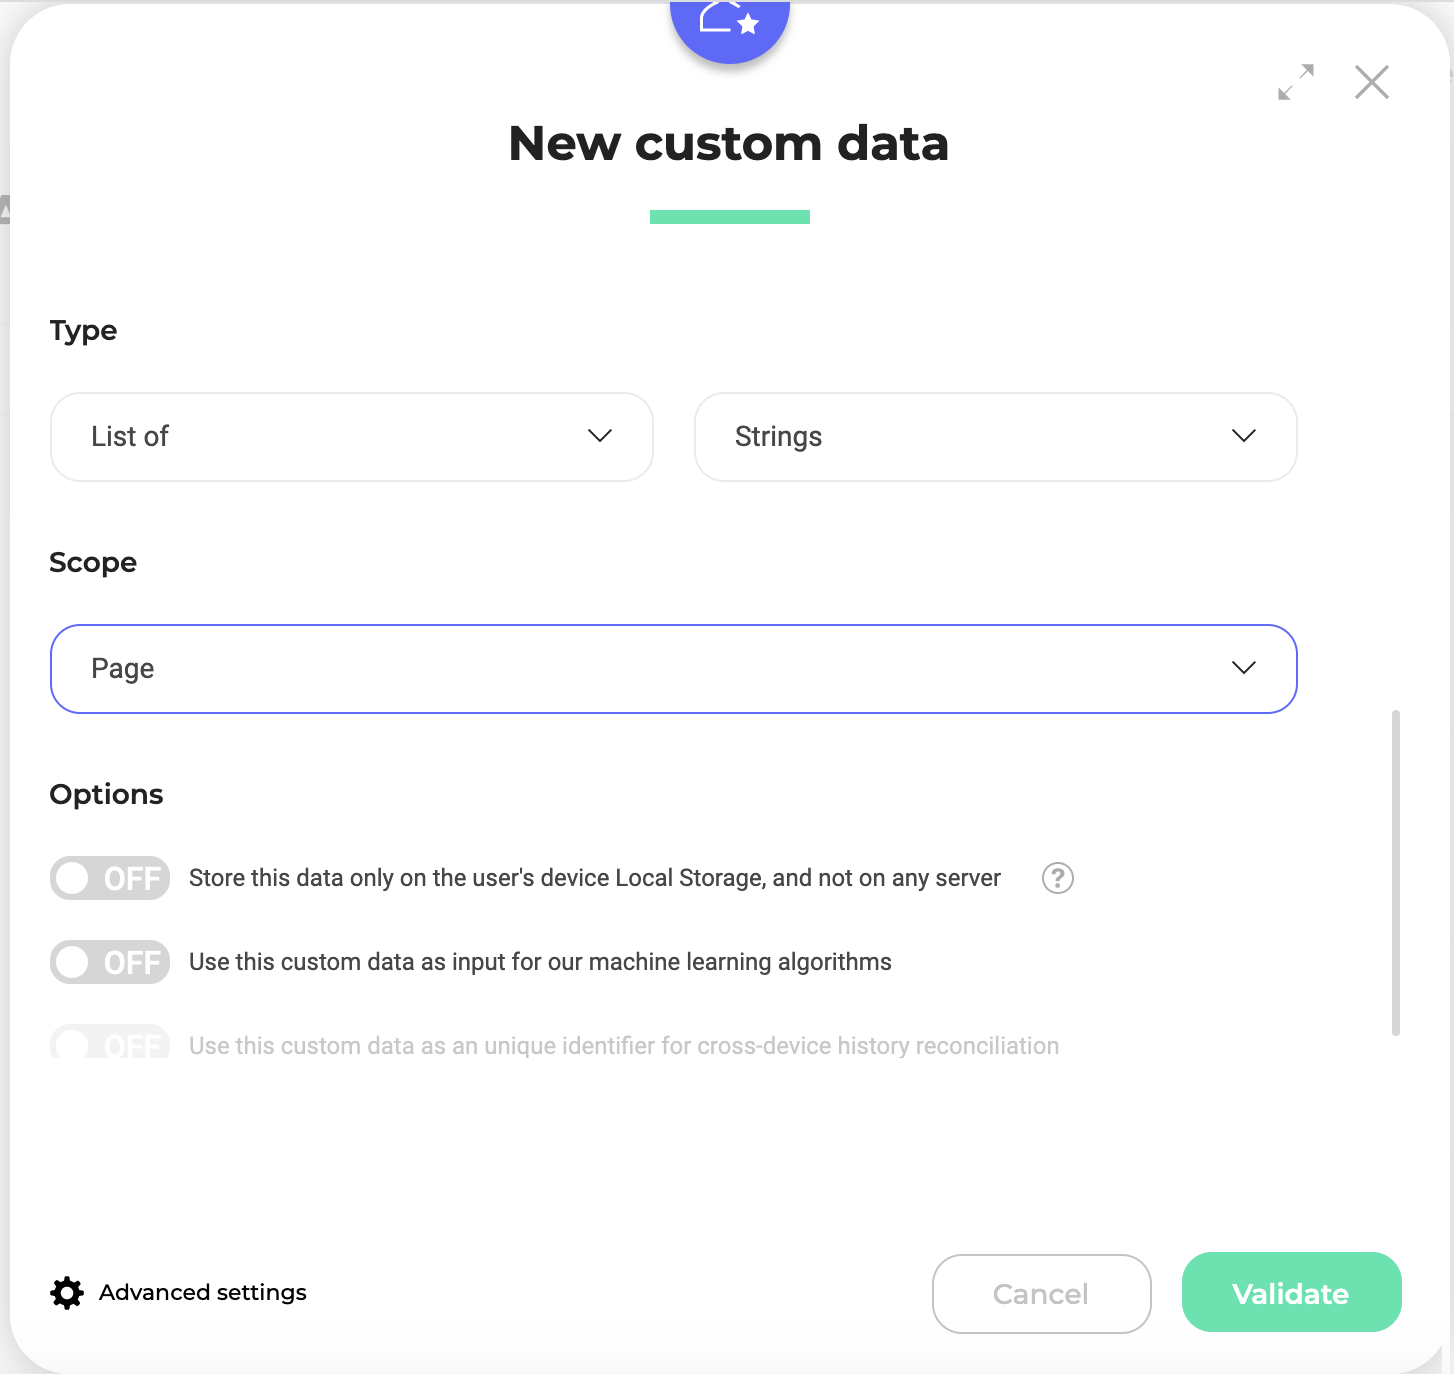Open the "List of" type dropdown

click(x=352, y=437)
